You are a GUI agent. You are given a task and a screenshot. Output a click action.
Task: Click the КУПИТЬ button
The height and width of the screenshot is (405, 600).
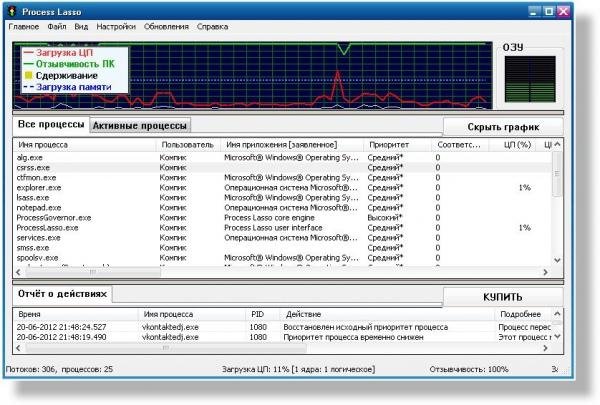click(503, 297)
